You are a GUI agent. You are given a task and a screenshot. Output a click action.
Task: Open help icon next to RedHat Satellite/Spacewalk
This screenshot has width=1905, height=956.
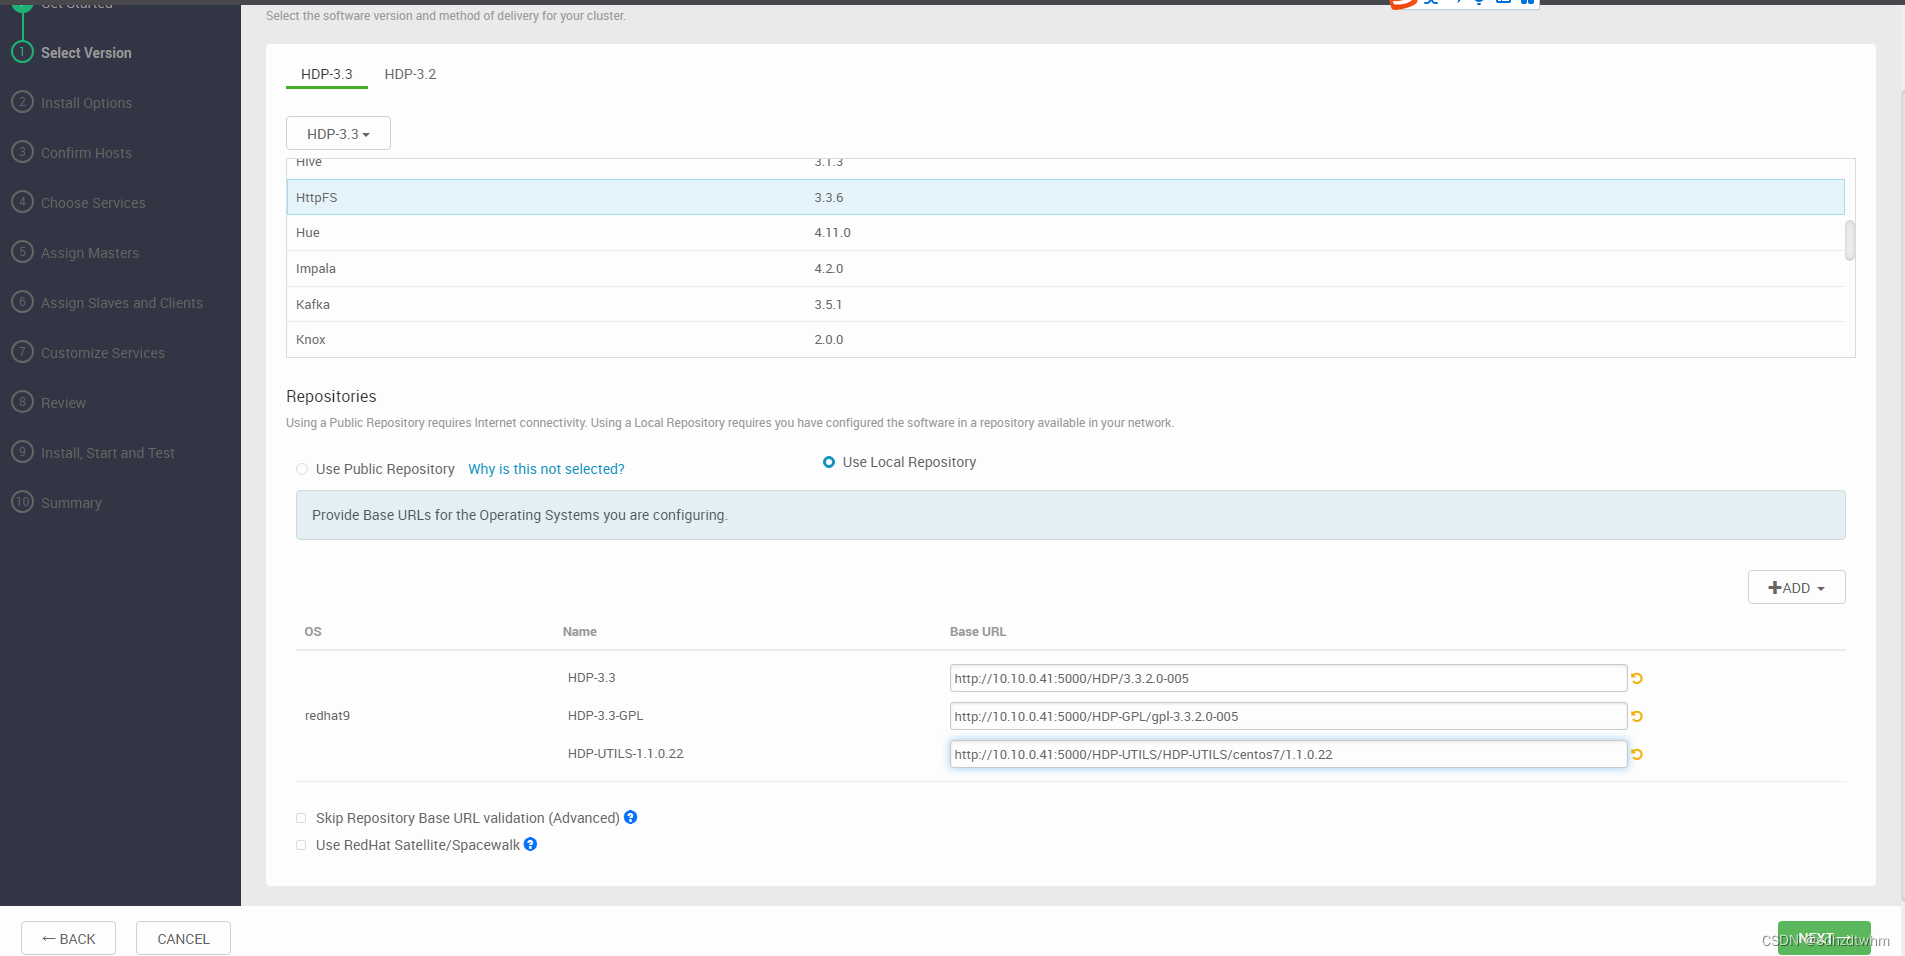531,844
